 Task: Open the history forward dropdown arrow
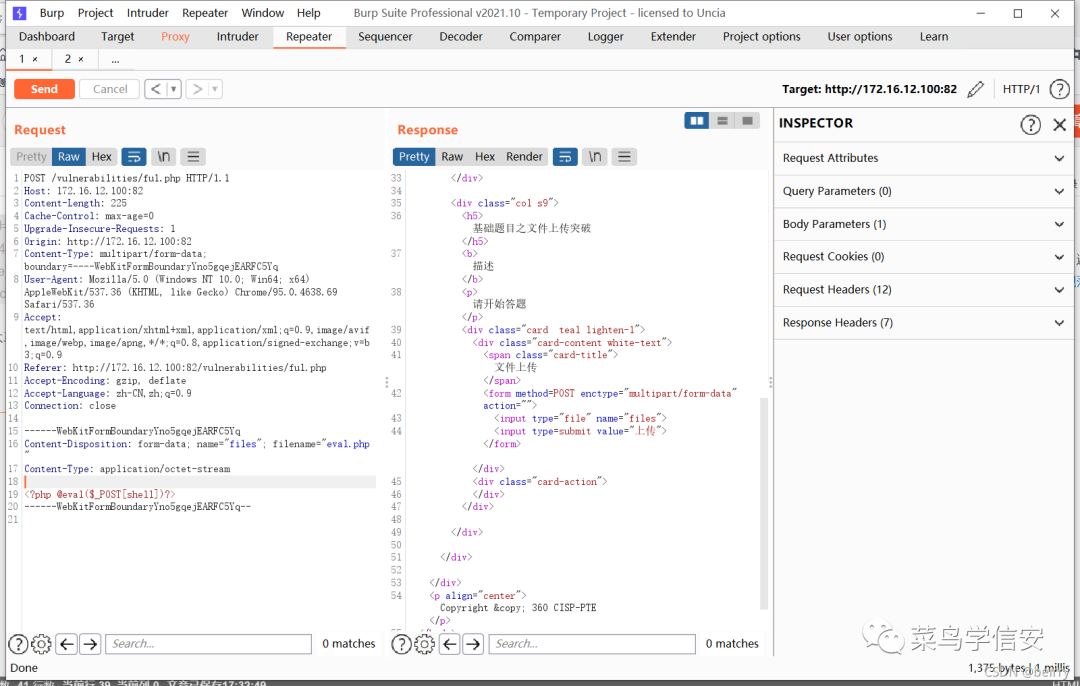pyautogui.click(x=215, y=89)
